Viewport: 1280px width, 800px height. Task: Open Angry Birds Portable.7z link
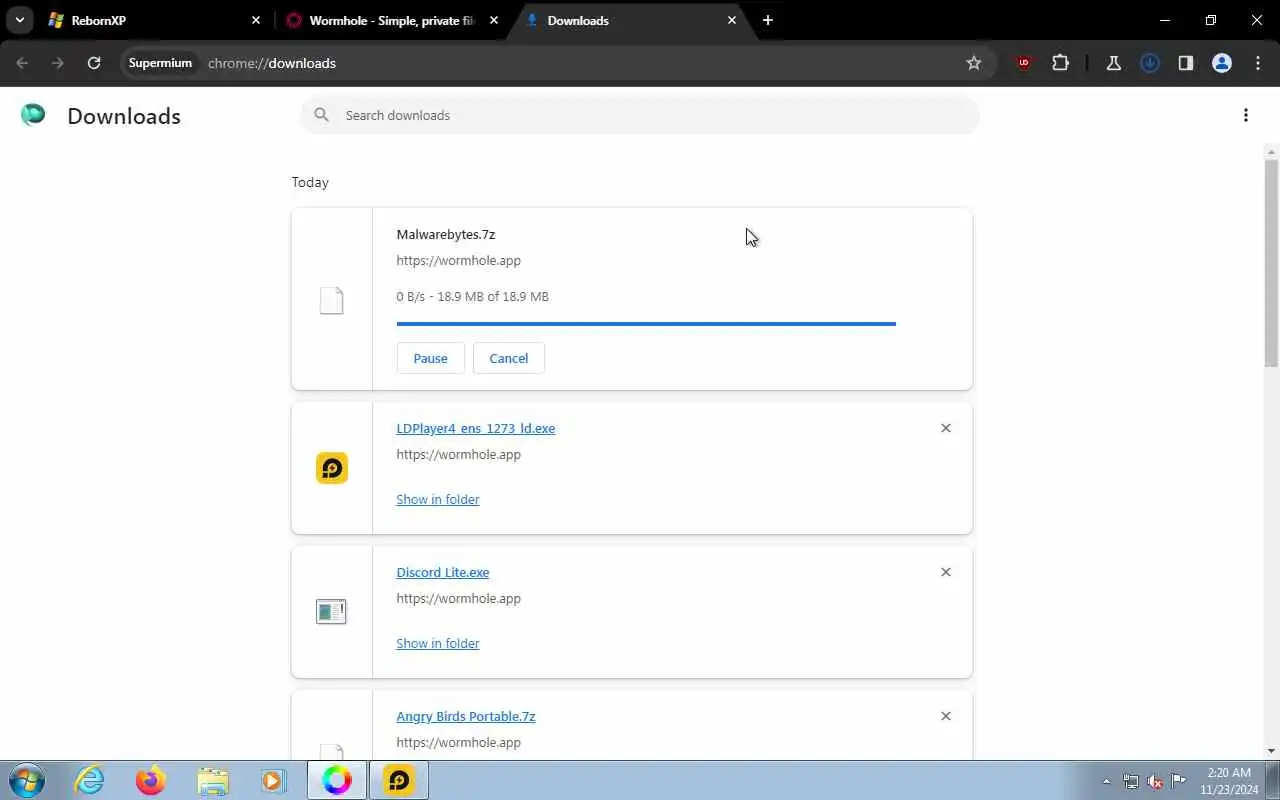pos(466,716)
